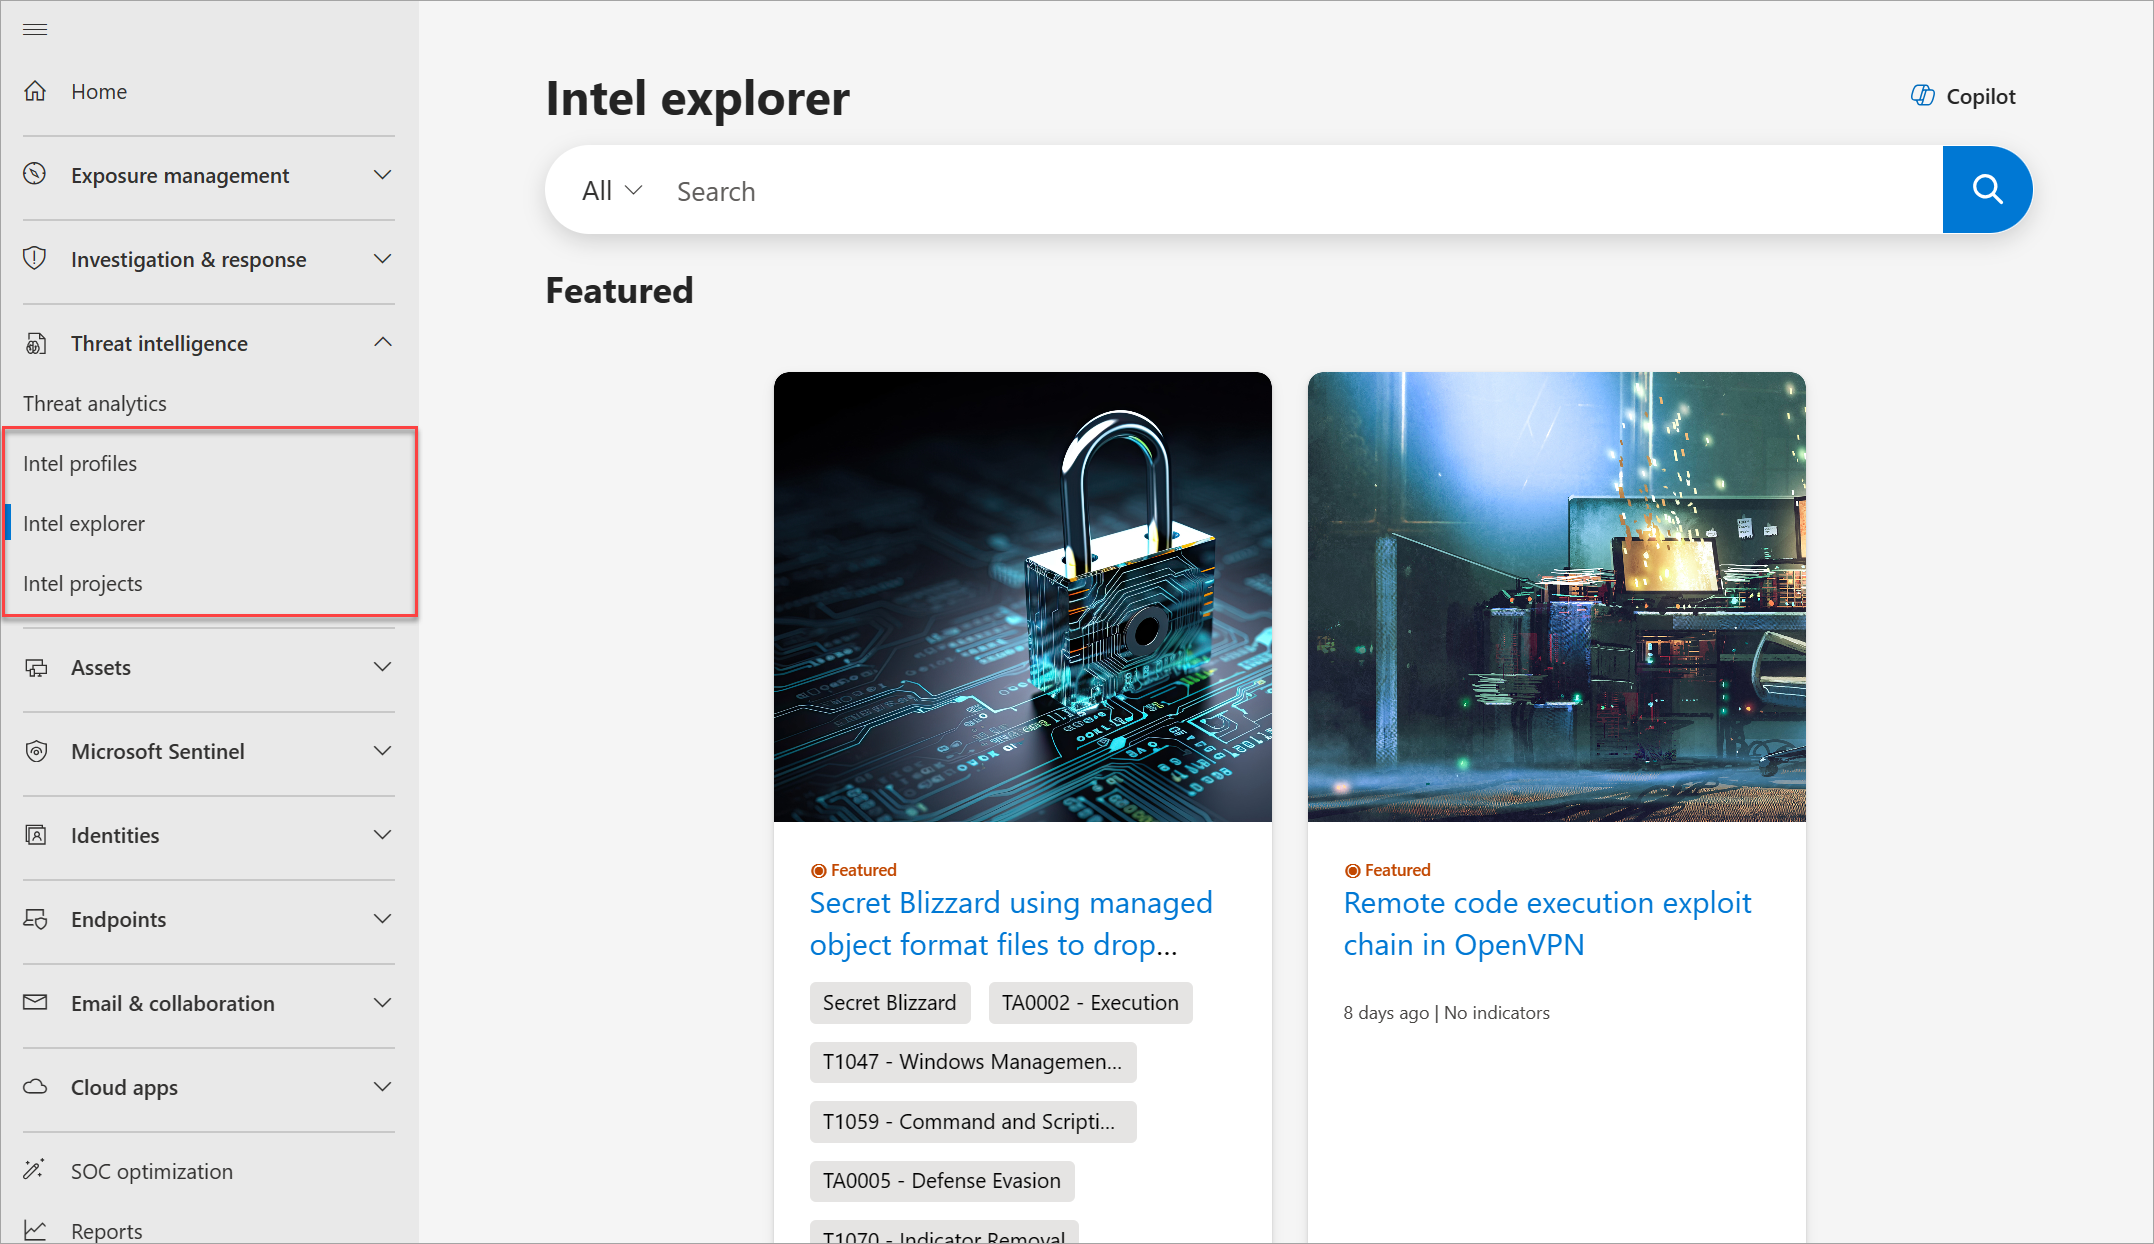The width and height of the screenshot is (2154, 1244).
Task: Open the All search filter dropdown
Action: tap(612, 190)
